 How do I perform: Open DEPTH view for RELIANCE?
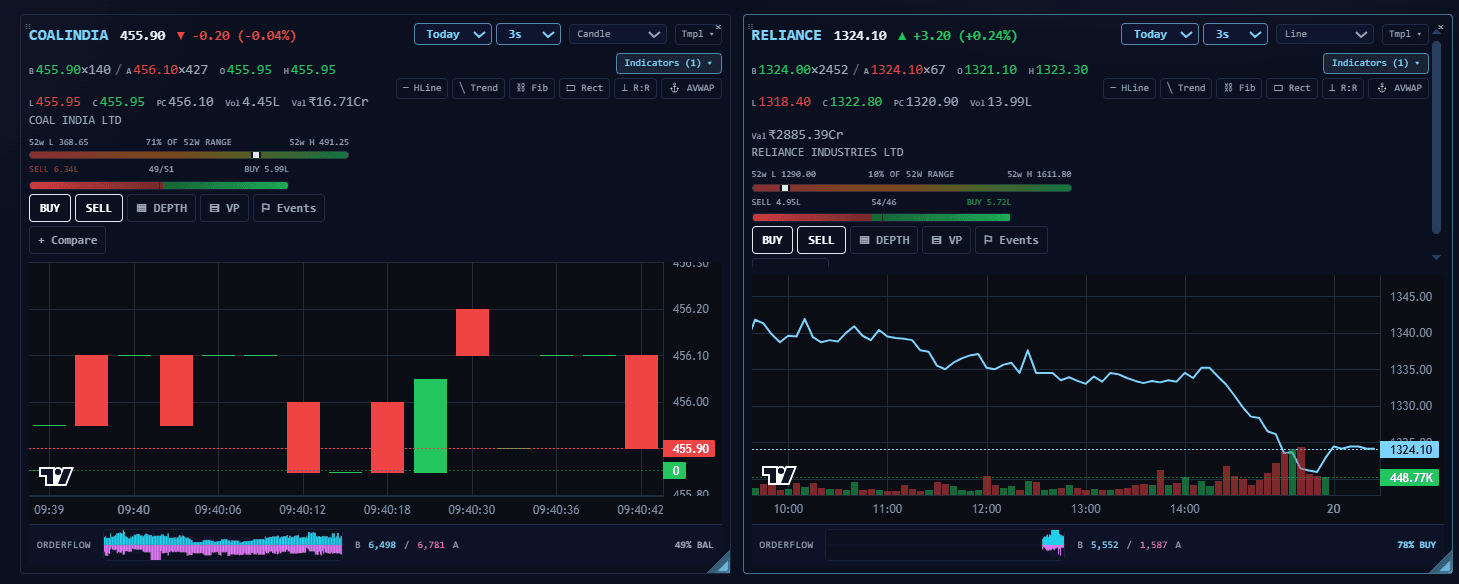[x=884, y=240]
